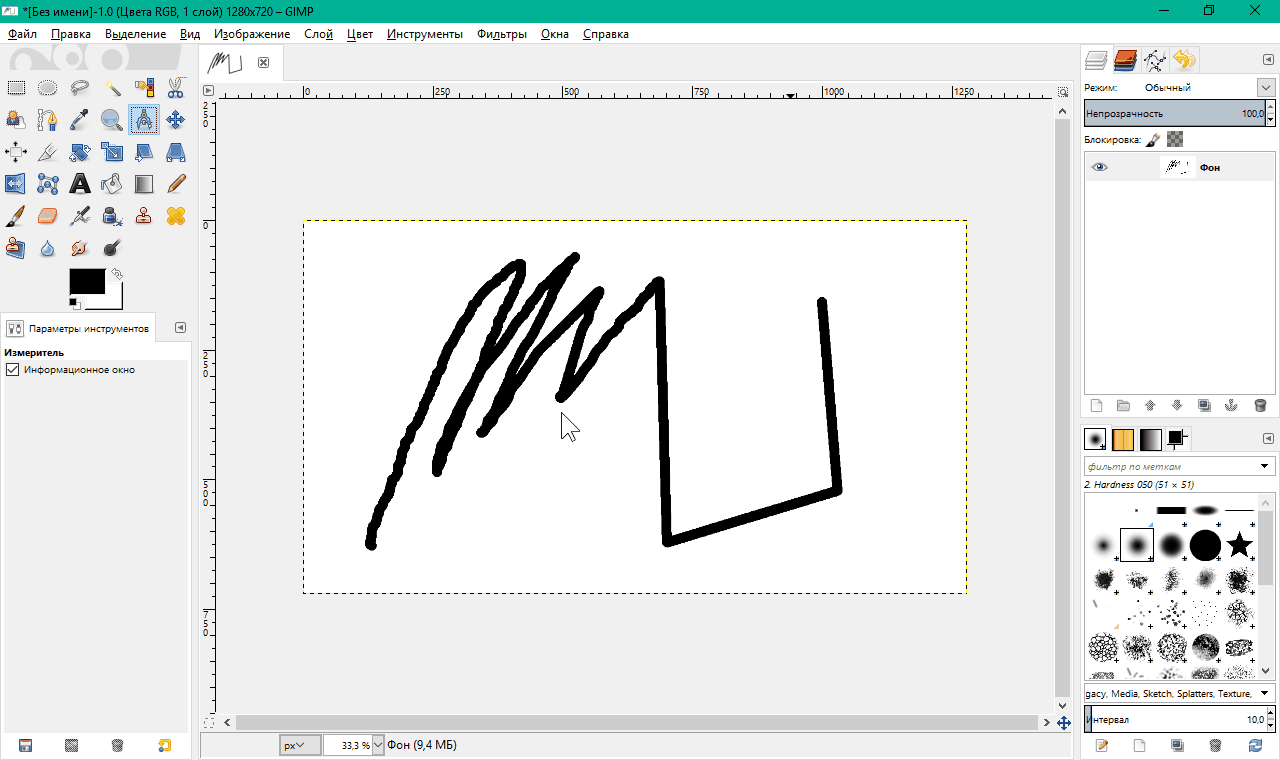This screenshot has height=760, width=1280.
Task: Open the px units dropdown
Action: 299,745
